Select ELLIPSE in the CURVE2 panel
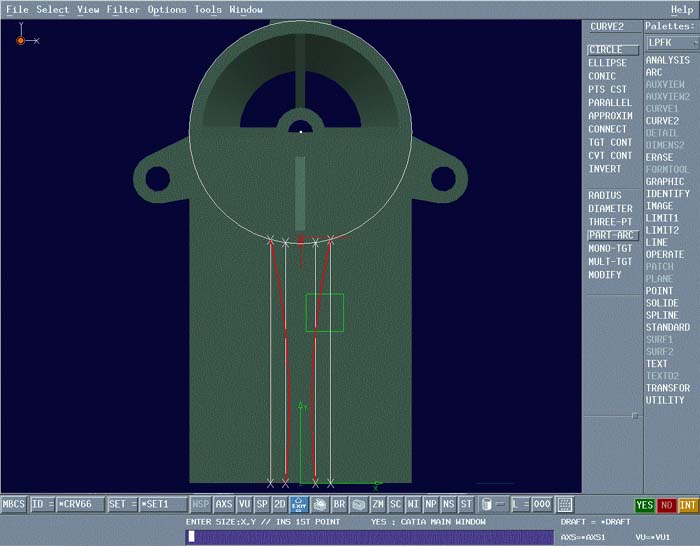 608,62
